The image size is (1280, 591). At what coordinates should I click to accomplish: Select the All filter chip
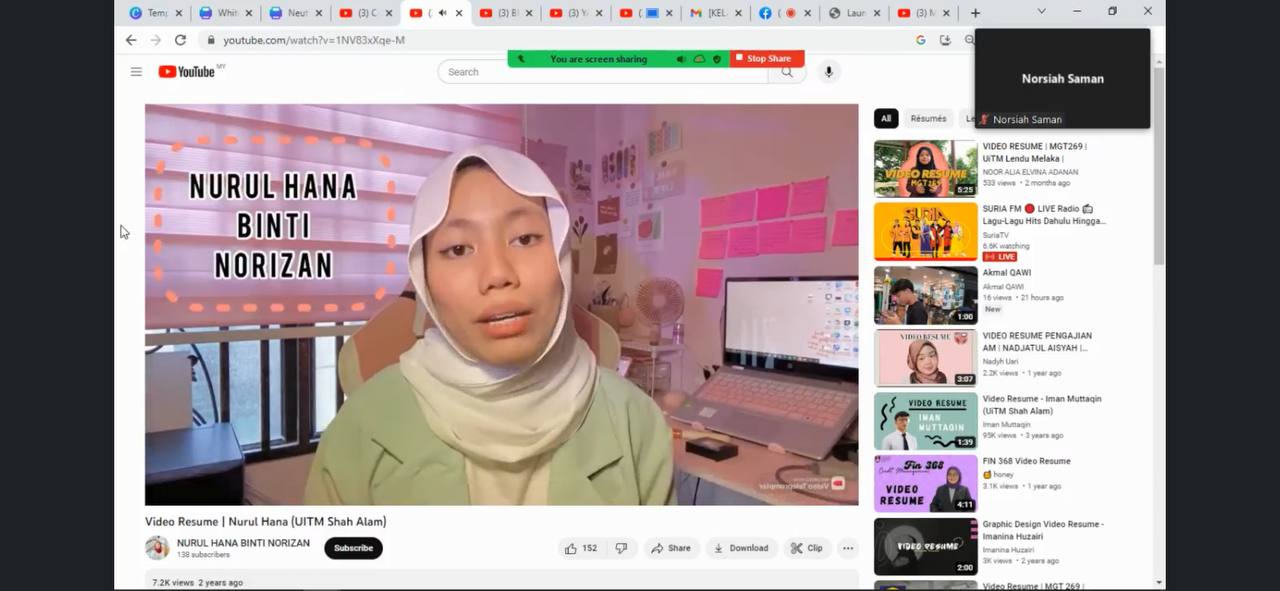(x=885, y=119)
